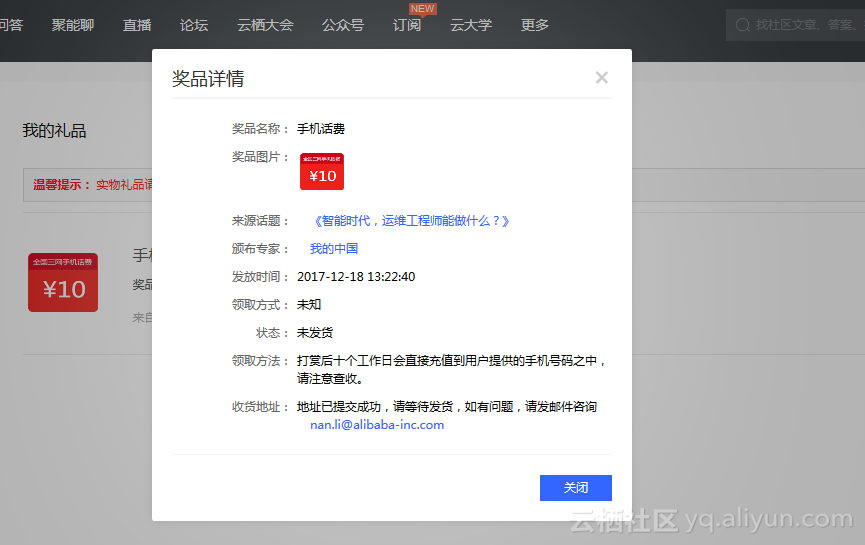
Task: Click the 温馨提示 notice text
Action: click(93, 185)
